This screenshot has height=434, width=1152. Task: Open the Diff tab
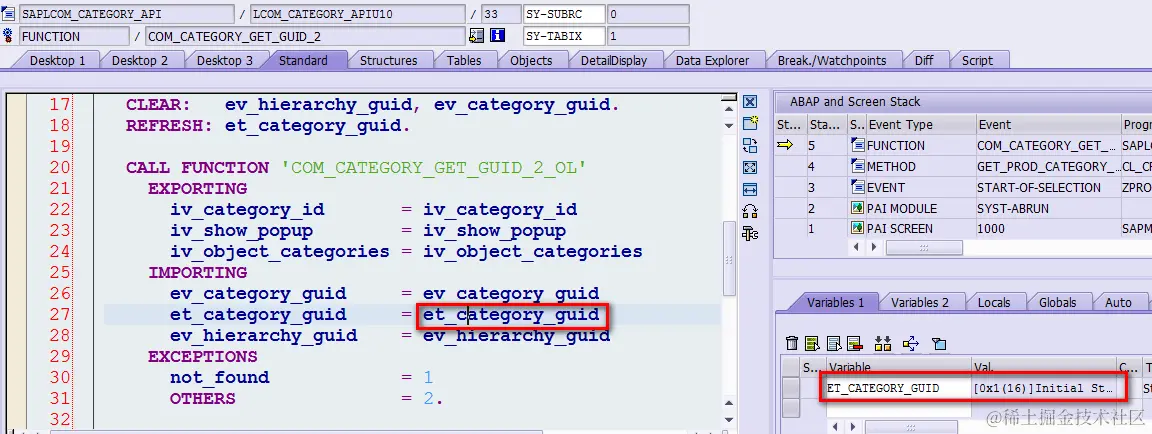pos(924,60)
